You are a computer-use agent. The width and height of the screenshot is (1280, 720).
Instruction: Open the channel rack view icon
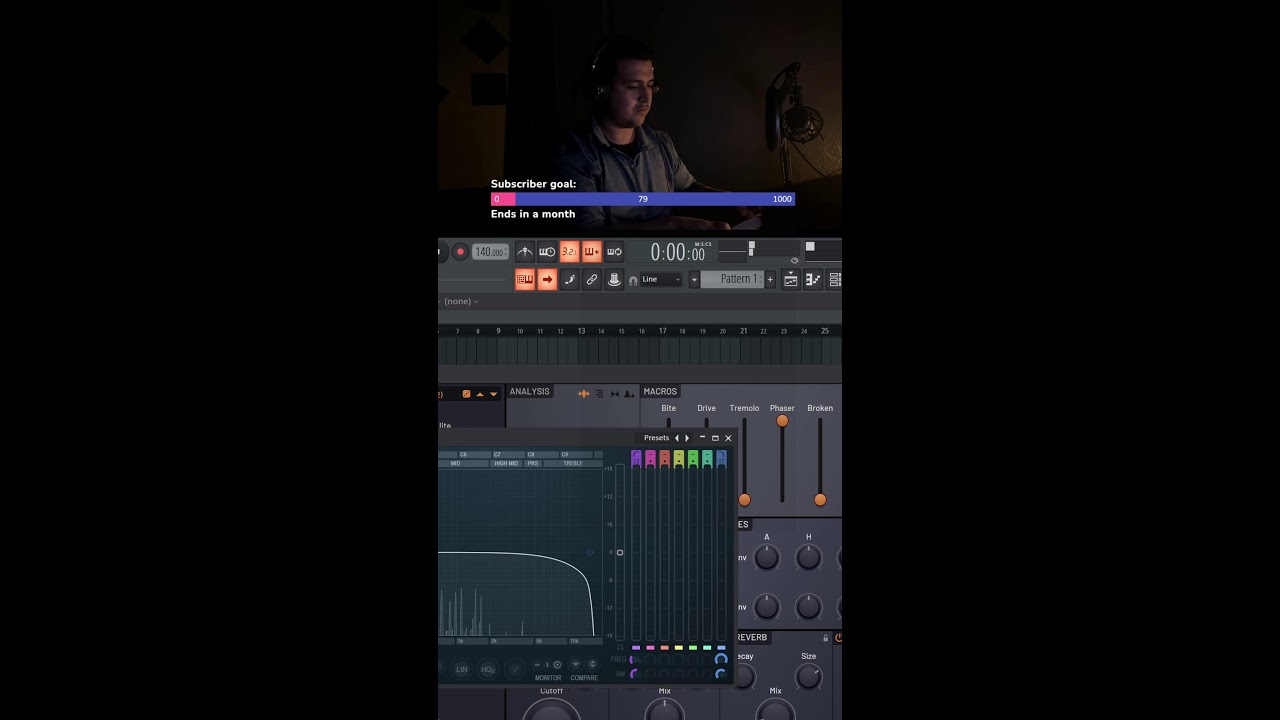(x=835, y=279)
